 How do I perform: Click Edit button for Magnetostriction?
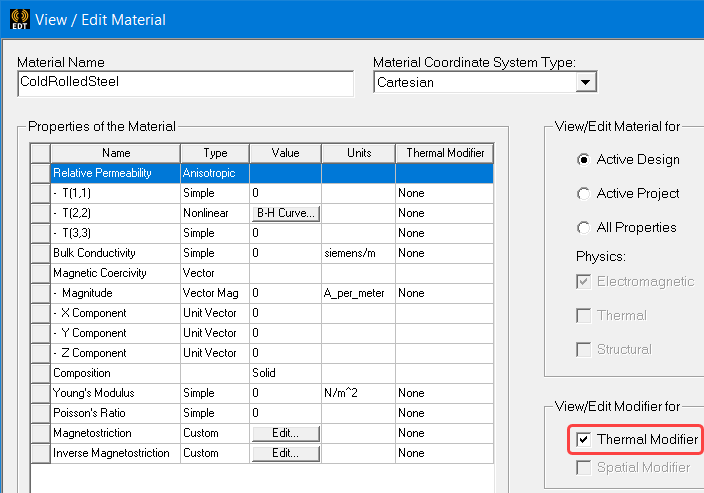[286, 433]
